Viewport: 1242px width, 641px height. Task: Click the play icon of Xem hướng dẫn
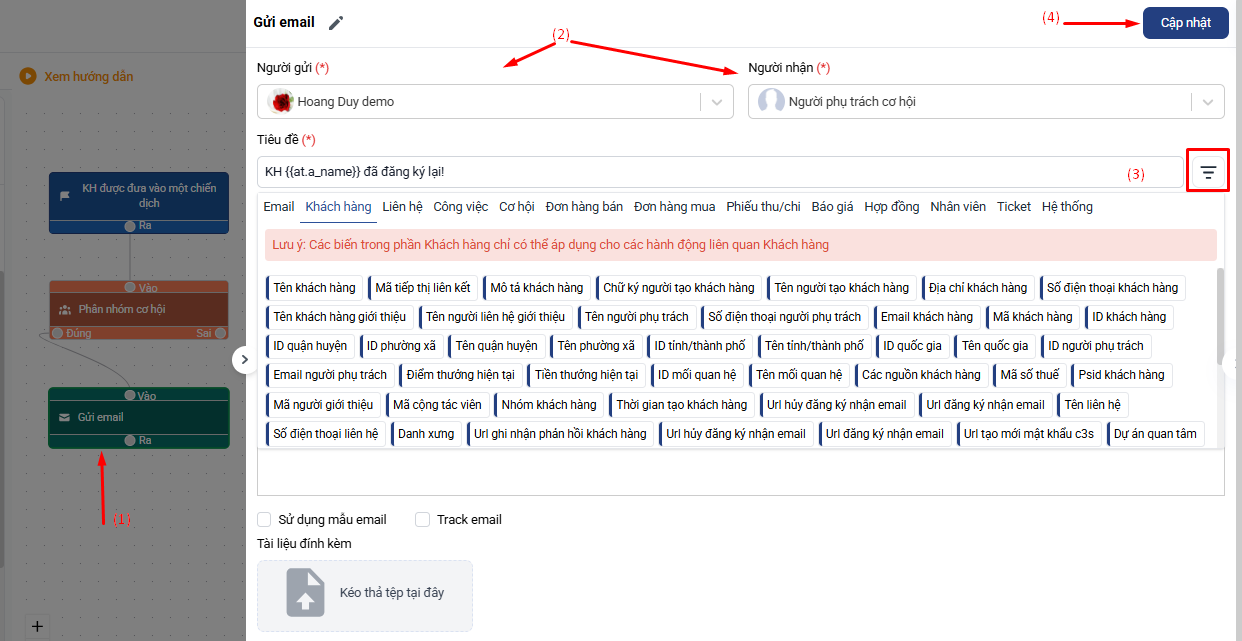(x=28, y=76)
